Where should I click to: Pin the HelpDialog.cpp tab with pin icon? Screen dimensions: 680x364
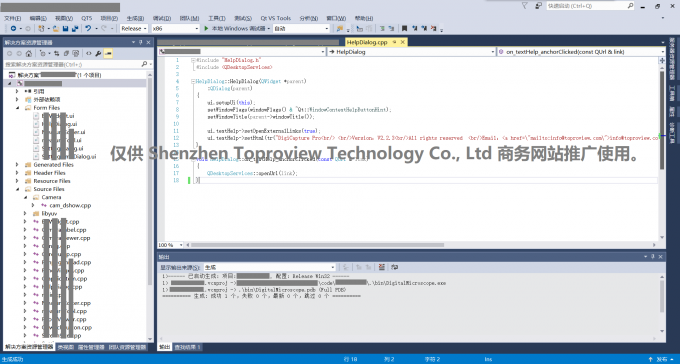point(395,42)
